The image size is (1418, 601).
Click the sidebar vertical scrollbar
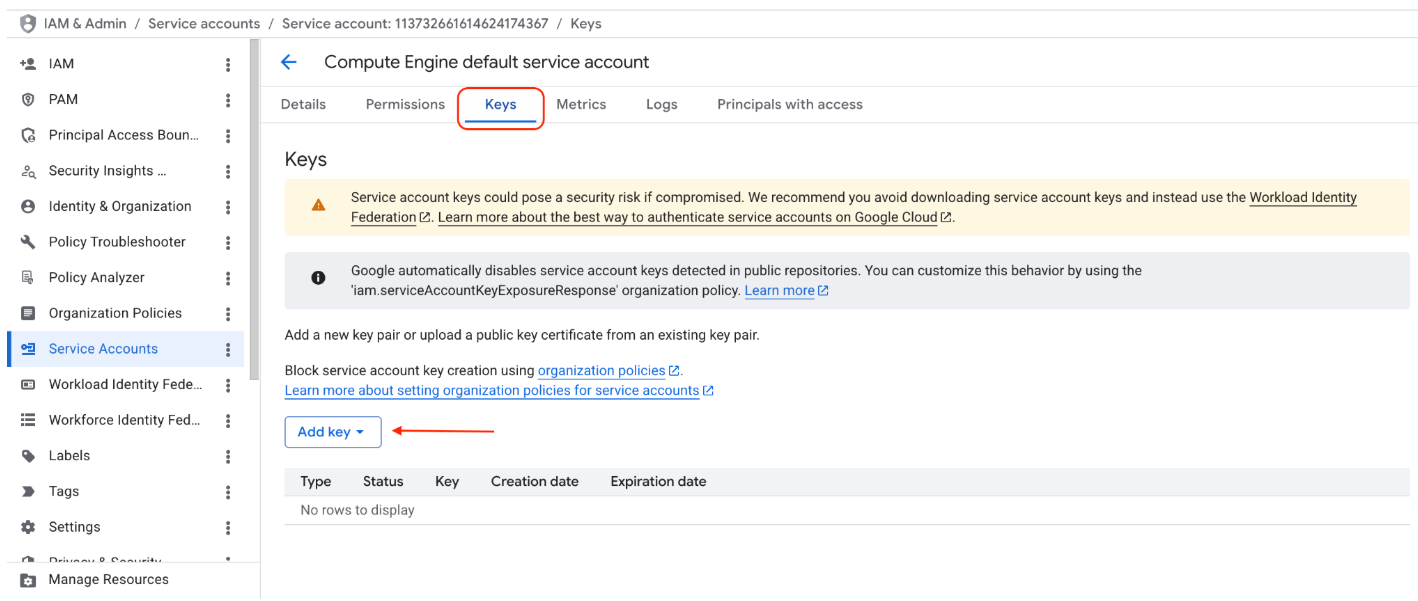254,210
